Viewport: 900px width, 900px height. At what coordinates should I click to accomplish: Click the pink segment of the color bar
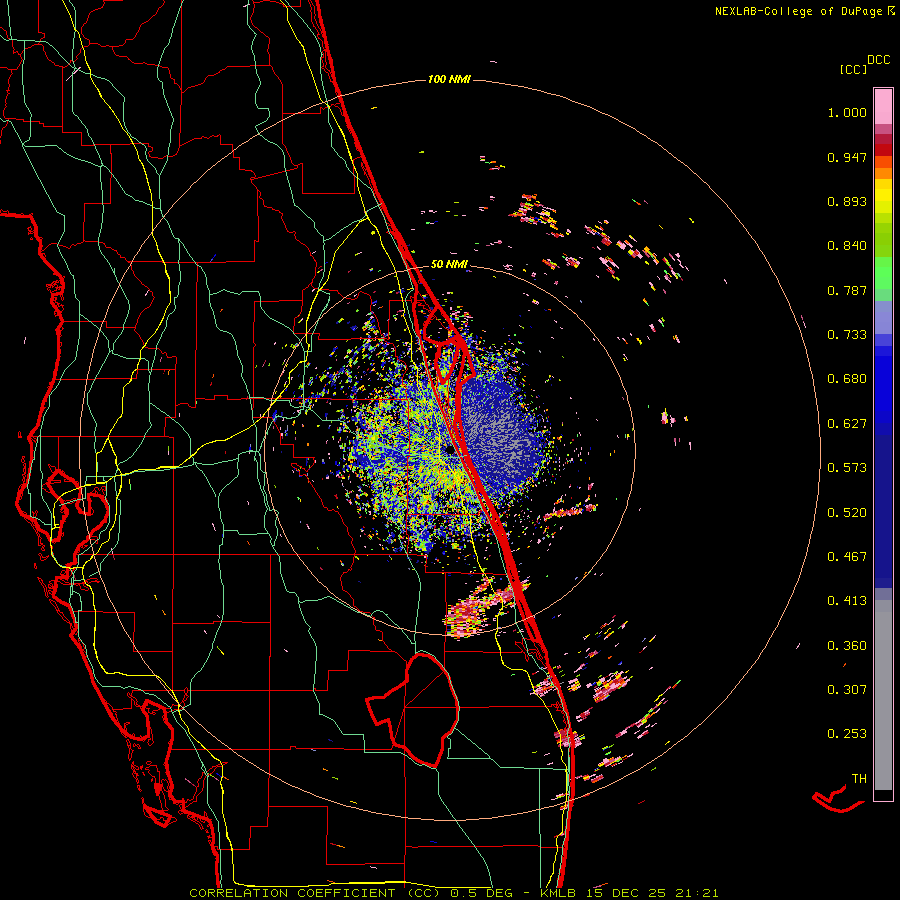pyautogui.click(x=883, y=107)
